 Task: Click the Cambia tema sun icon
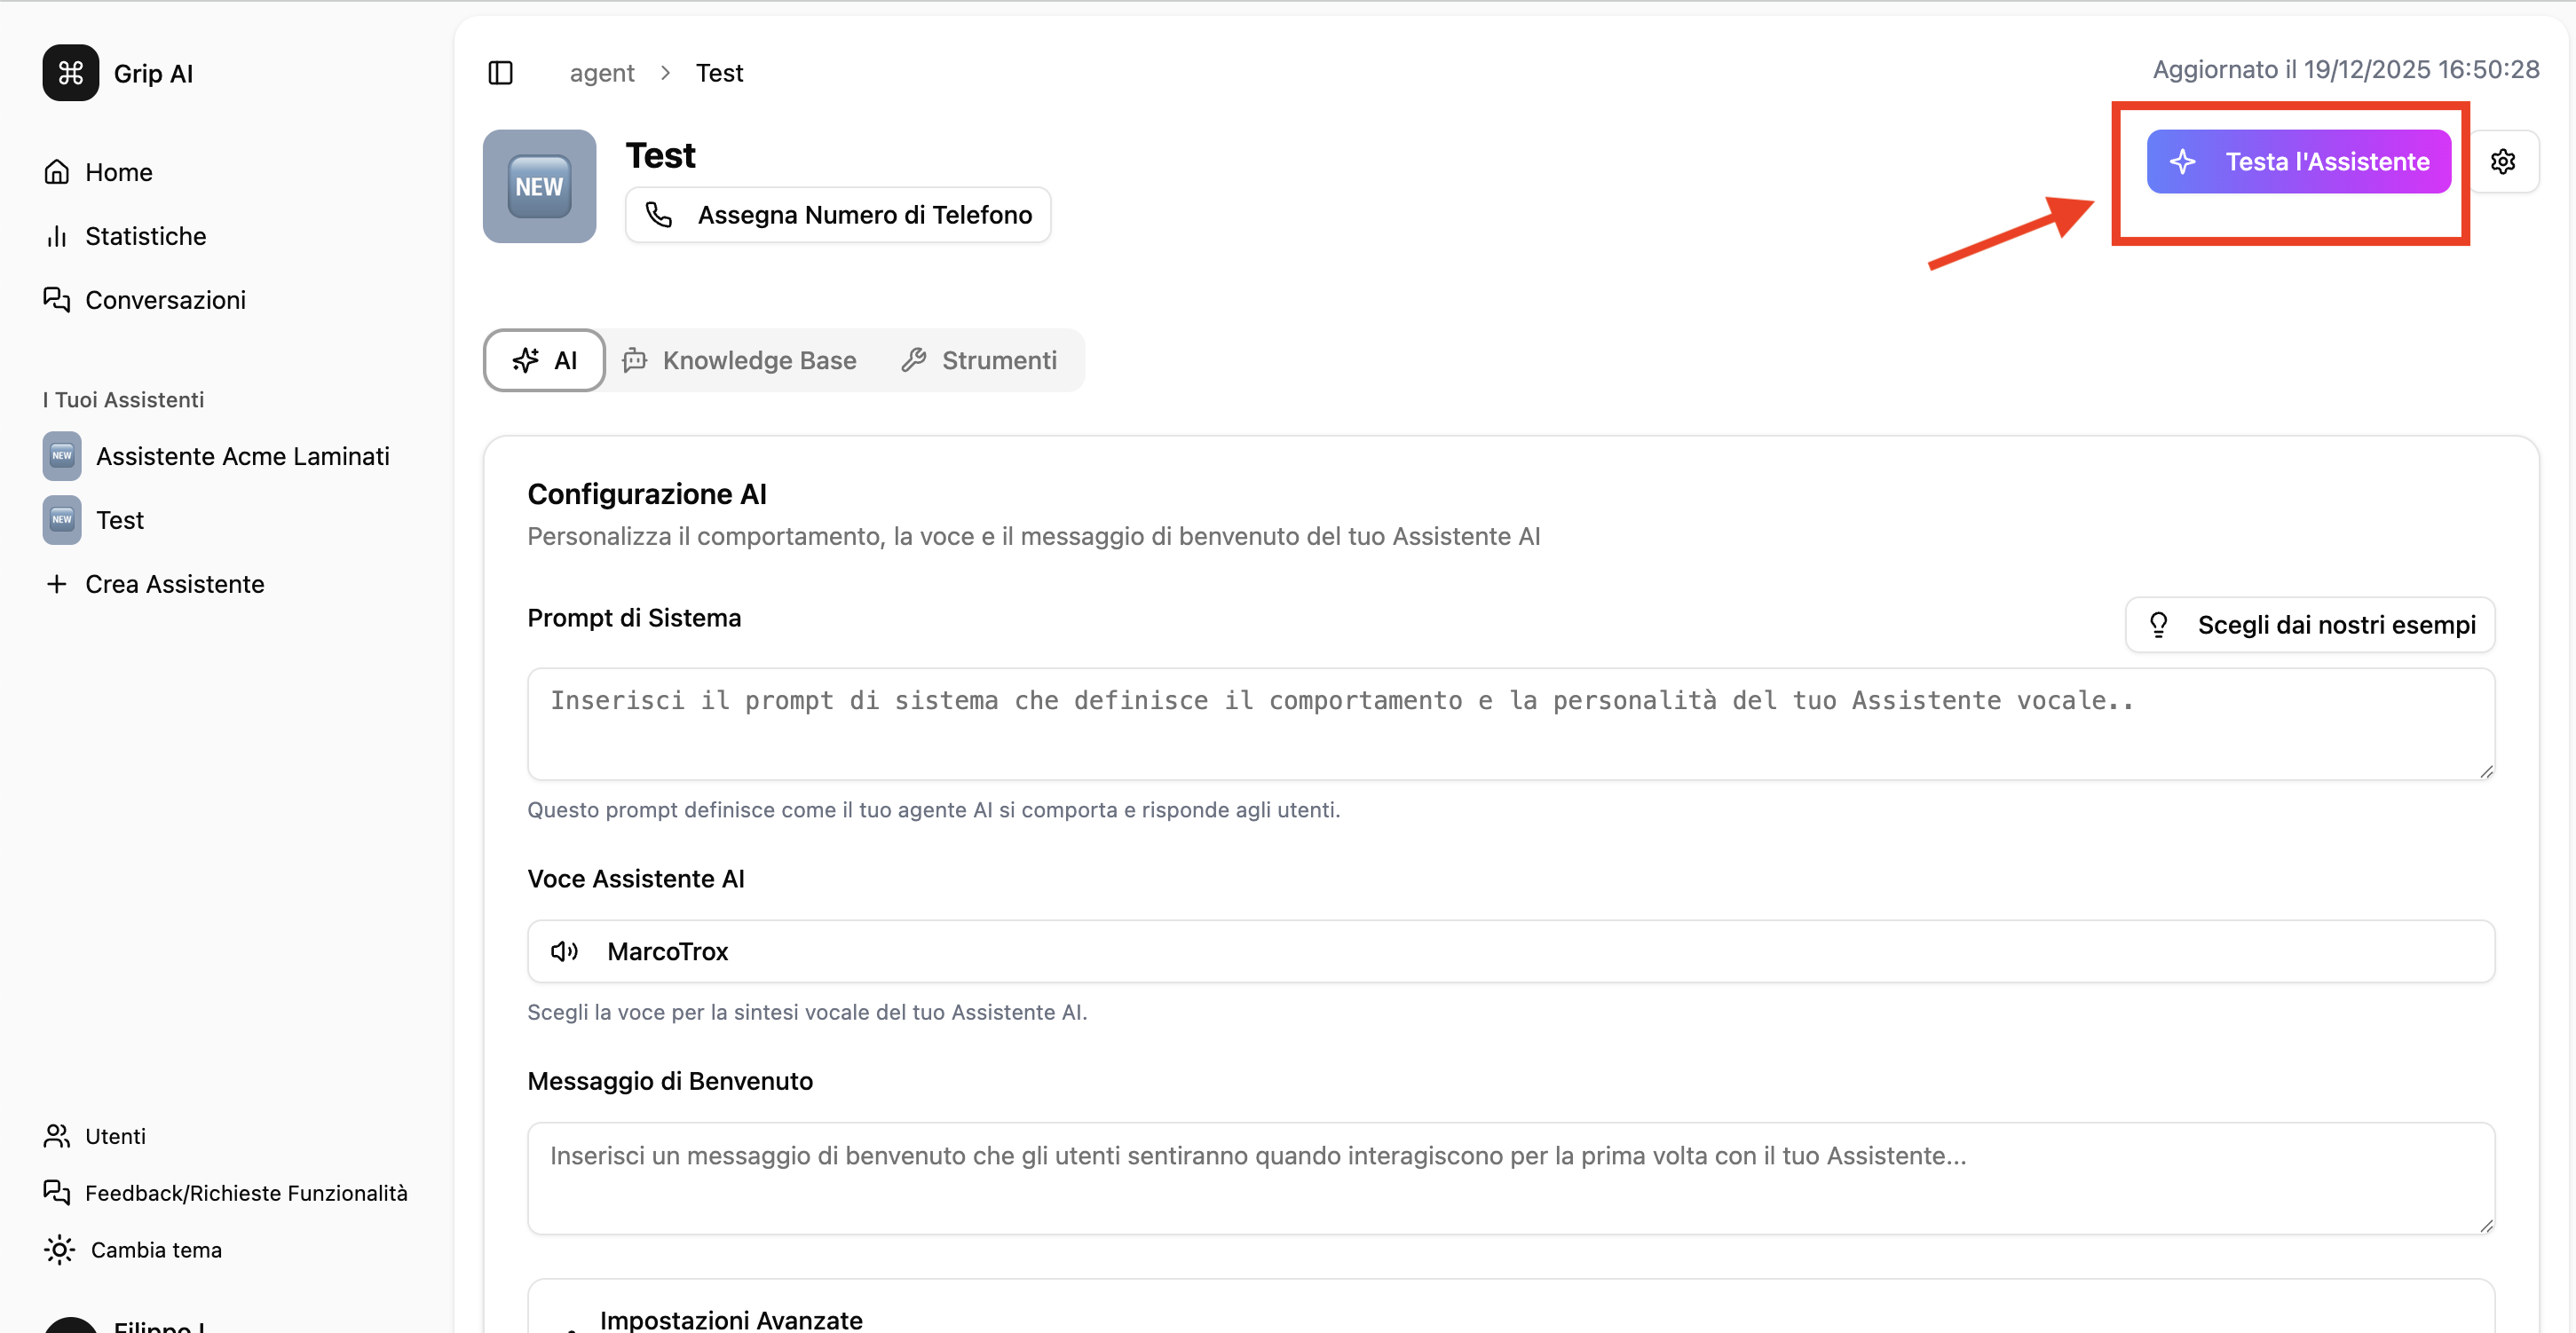(x=59, y=1249)
